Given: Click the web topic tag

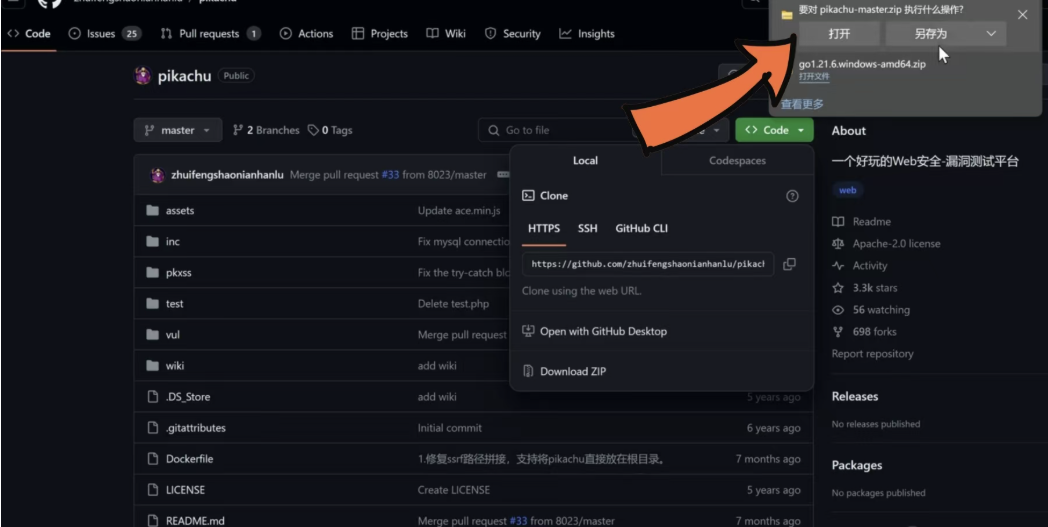Looking at the screenshot, I should (x=847, y=191).
